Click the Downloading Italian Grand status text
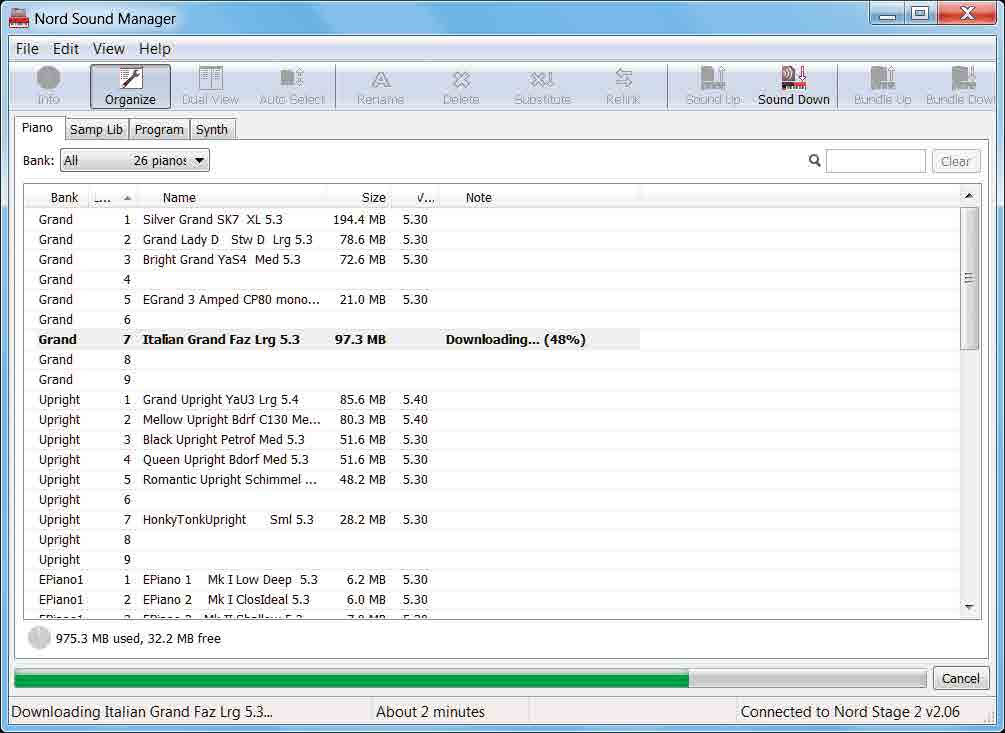This screenshot has width=1005, height=733. tap(142, 712)
